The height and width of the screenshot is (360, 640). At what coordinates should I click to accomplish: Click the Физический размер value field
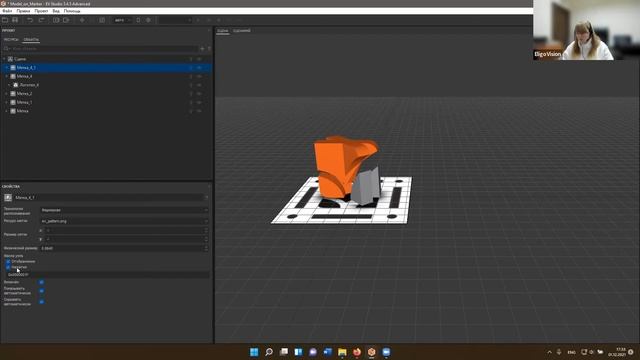pos(124,248)
